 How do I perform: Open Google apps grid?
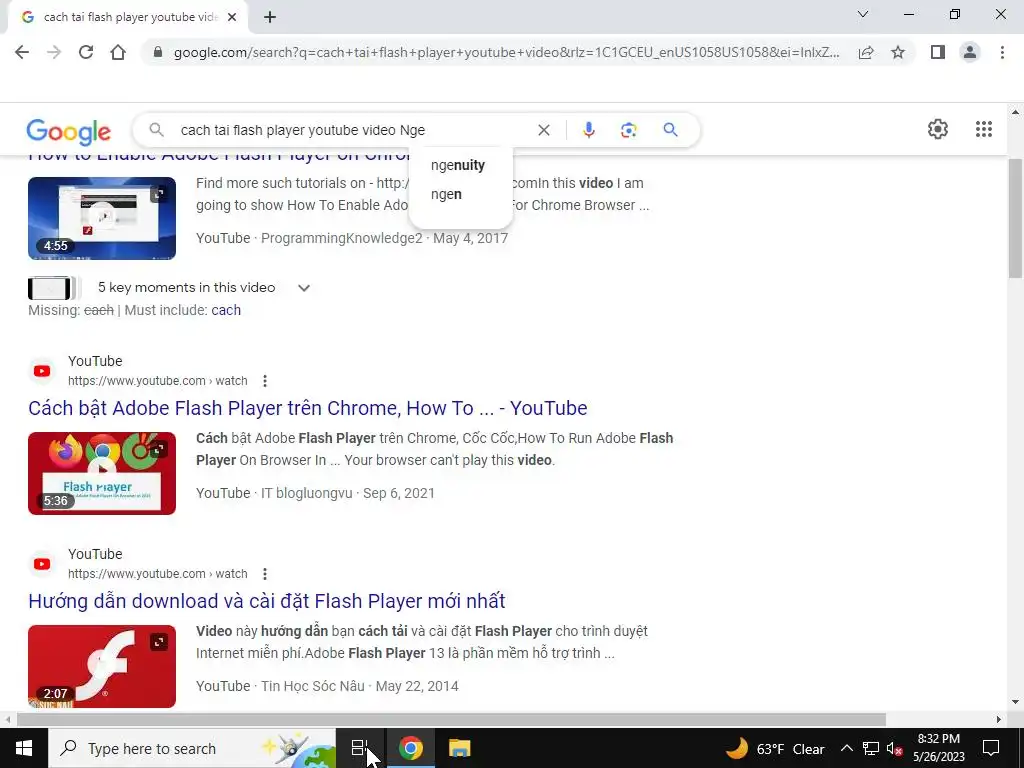click(984, 129)
